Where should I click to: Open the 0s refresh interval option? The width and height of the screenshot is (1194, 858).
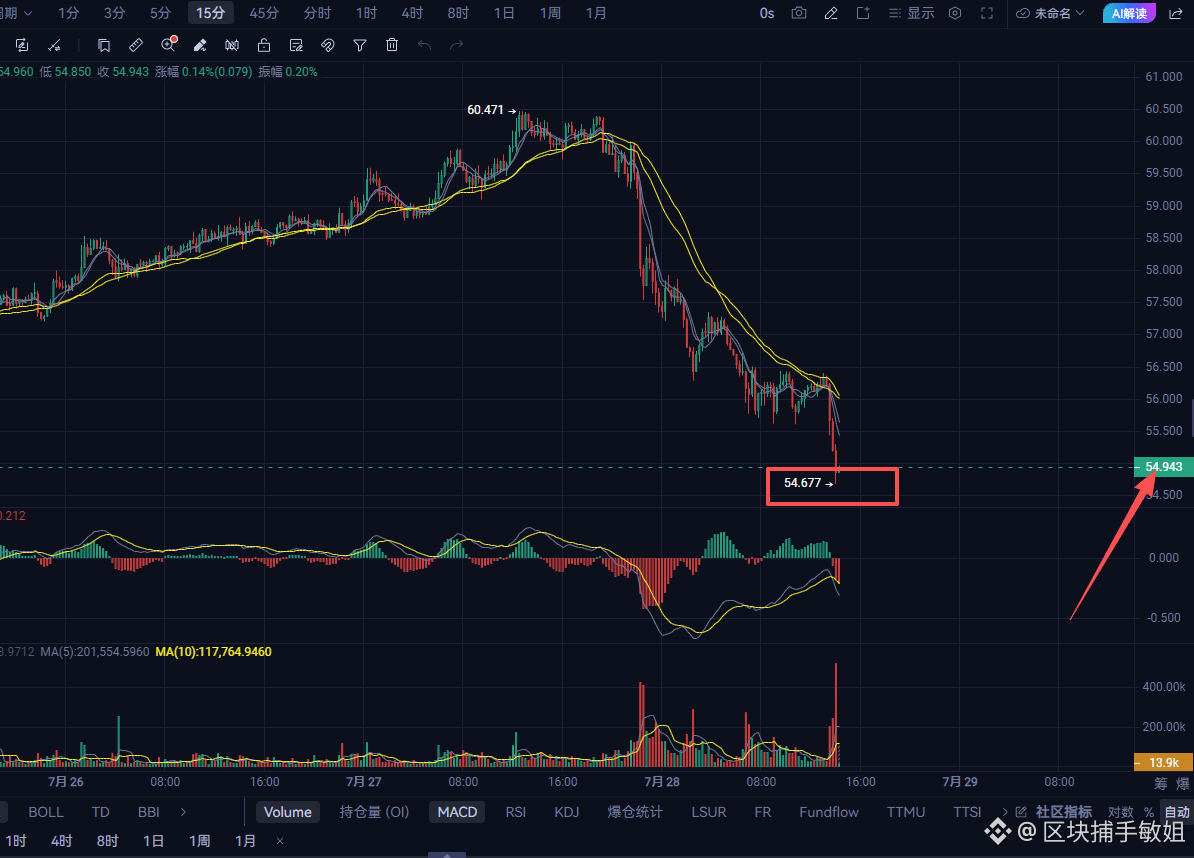(x=767, y=13)
